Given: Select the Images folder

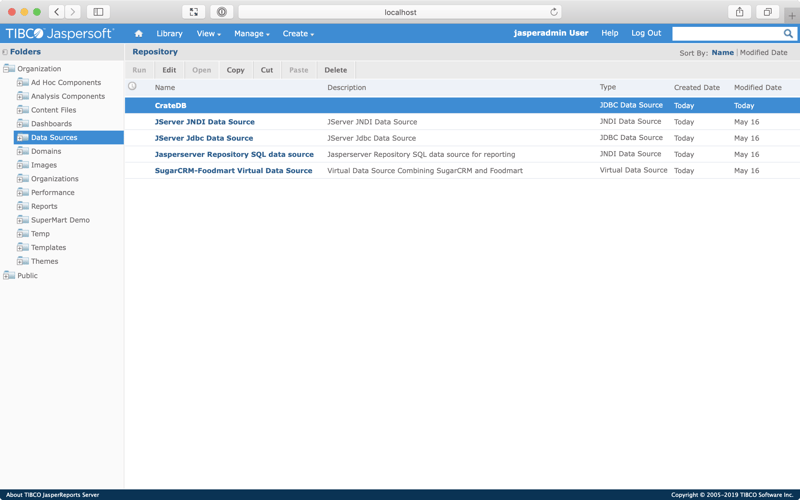Looking at the screenshot, I should (44, 165).
